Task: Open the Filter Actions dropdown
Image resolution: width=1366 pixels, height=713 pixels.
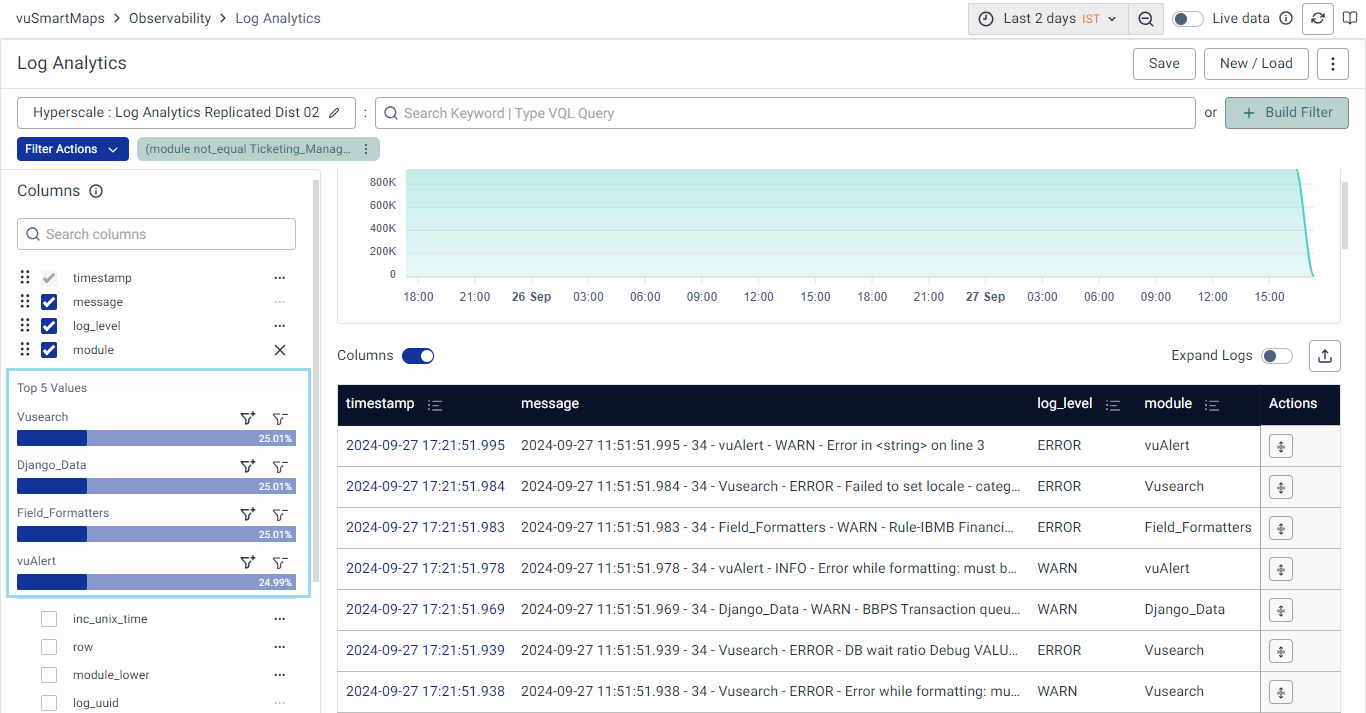Action: [72, 148]
